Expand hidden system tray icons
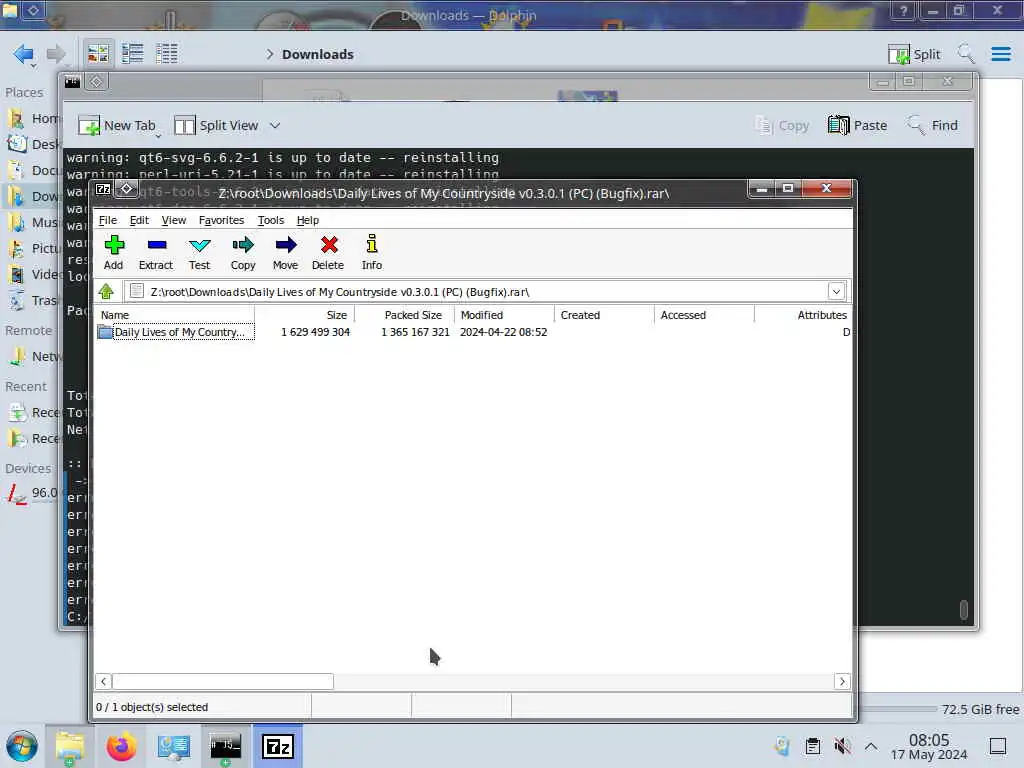Image resolution: width=1024 pixels, height=768 pixels. tap(871, 746)
